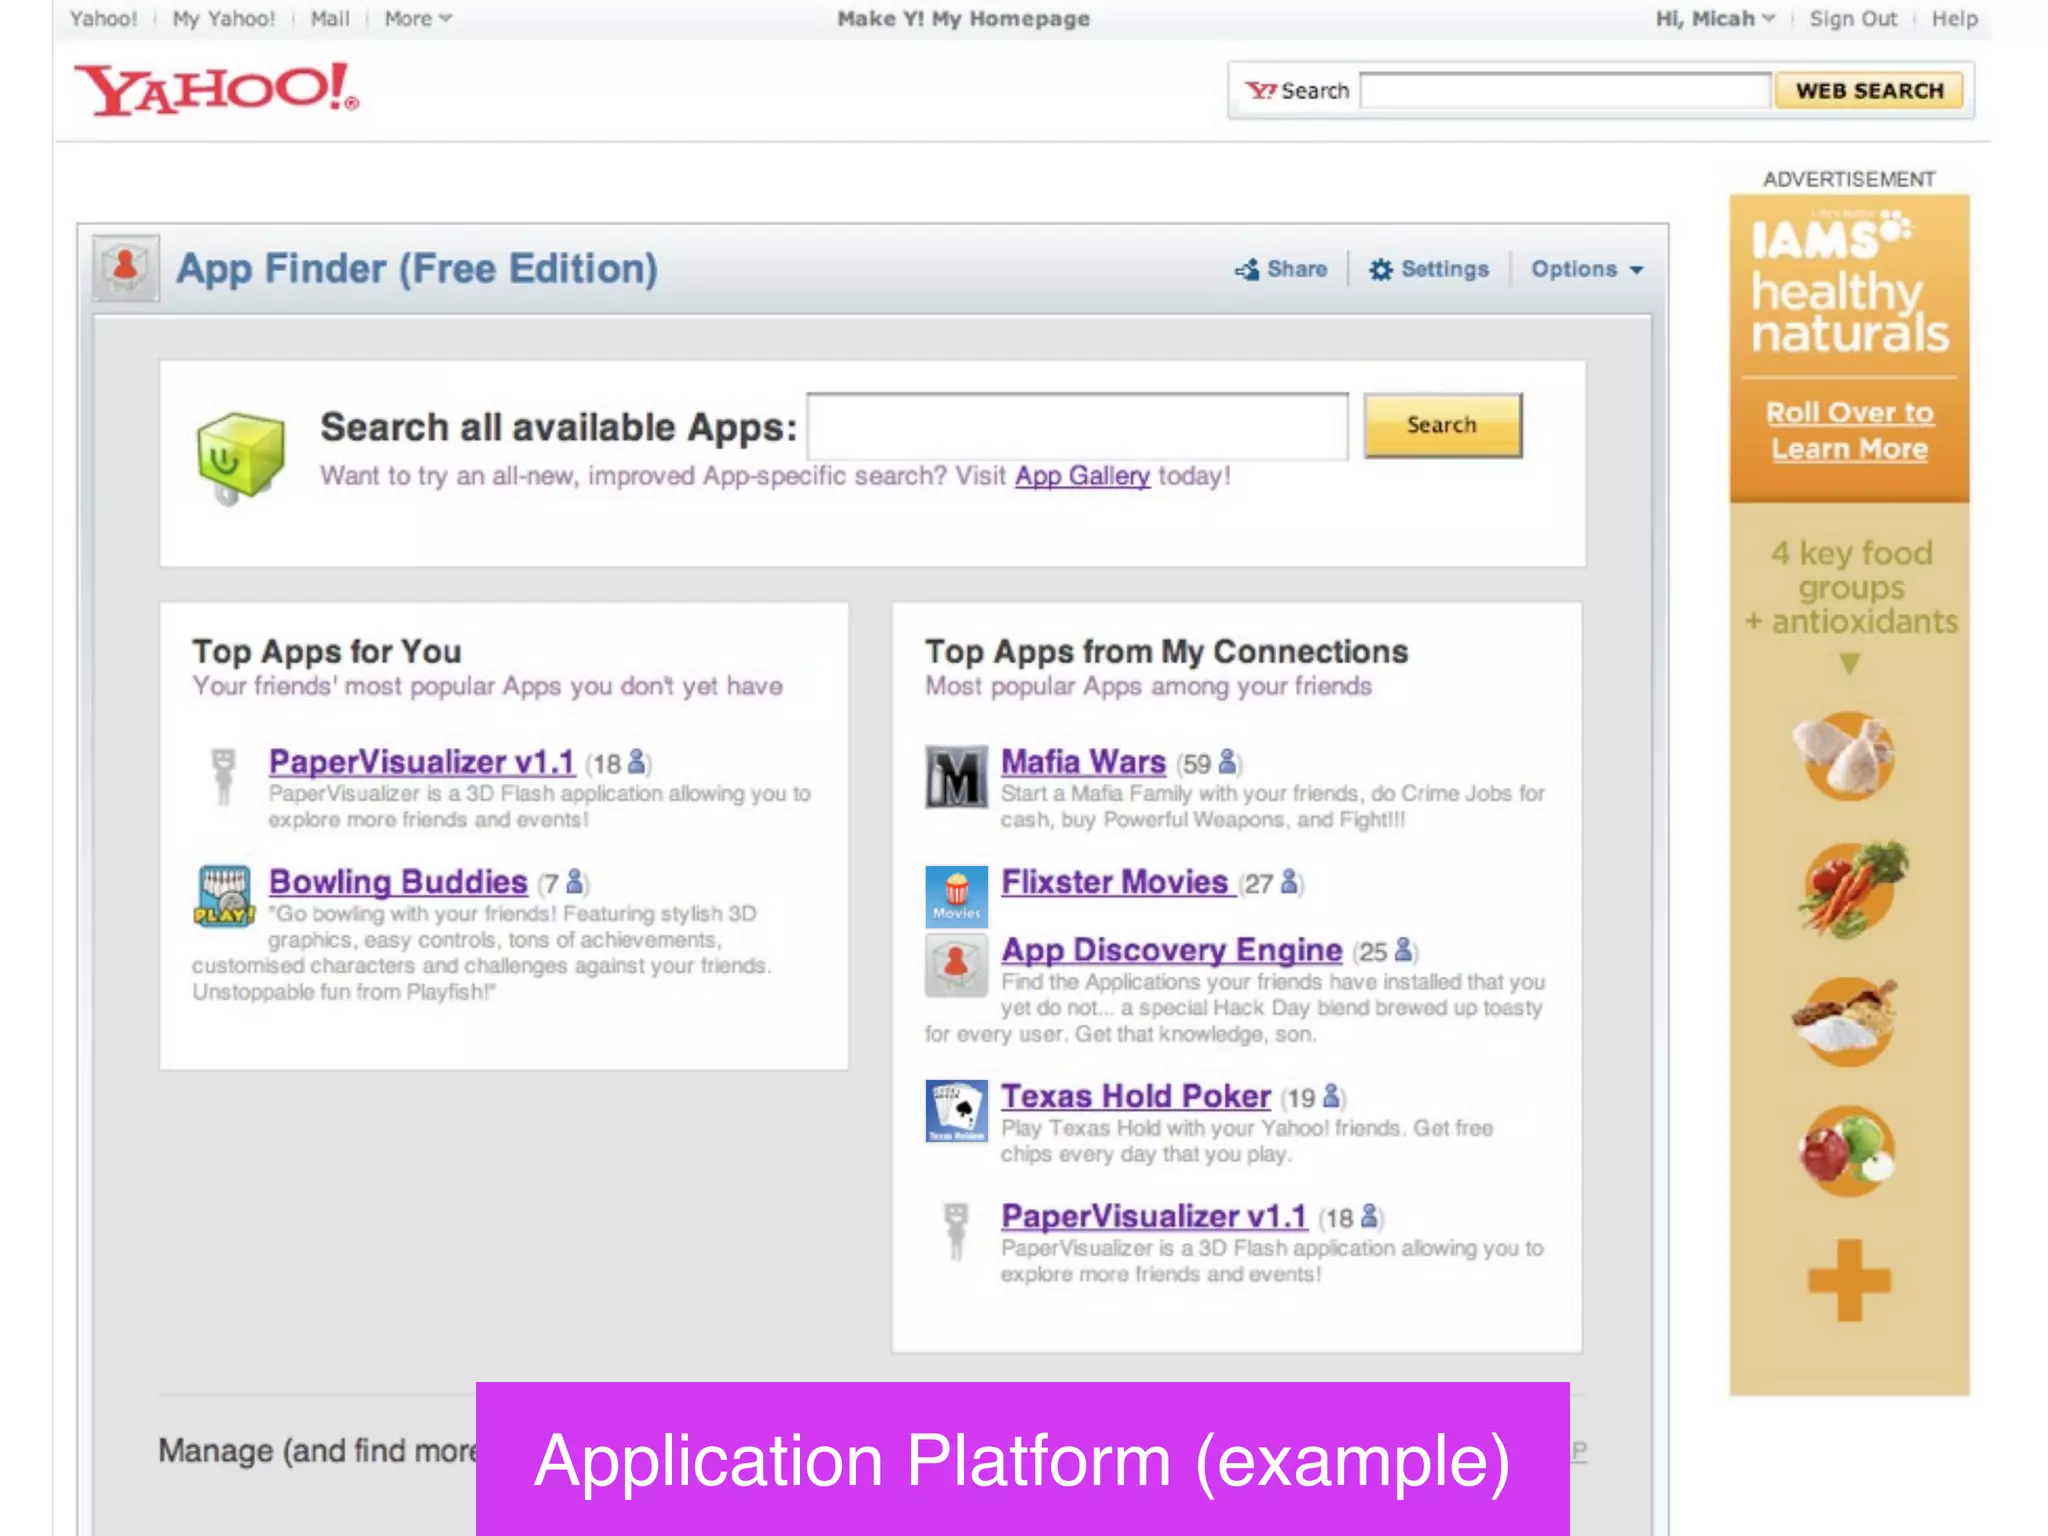Click the Mafia Wars app icon
The image size is (2048, 1536).
pyautogui.click(x=956, y=776)
